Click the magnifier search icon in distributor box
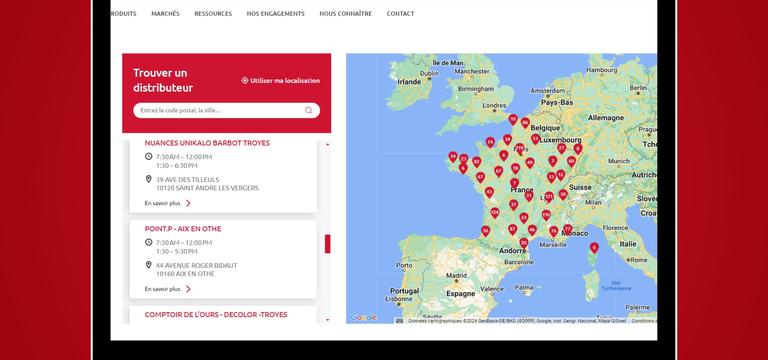Viewport: 768px width, 360px height. pyautogui.click(x=309, y=110)
